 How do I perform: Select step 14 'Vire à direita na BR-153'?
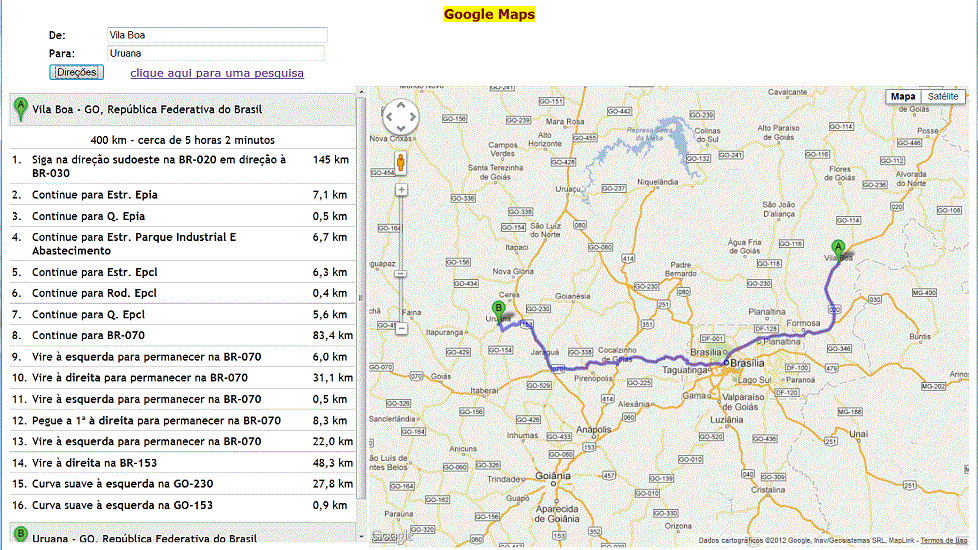tap(183, 463)
